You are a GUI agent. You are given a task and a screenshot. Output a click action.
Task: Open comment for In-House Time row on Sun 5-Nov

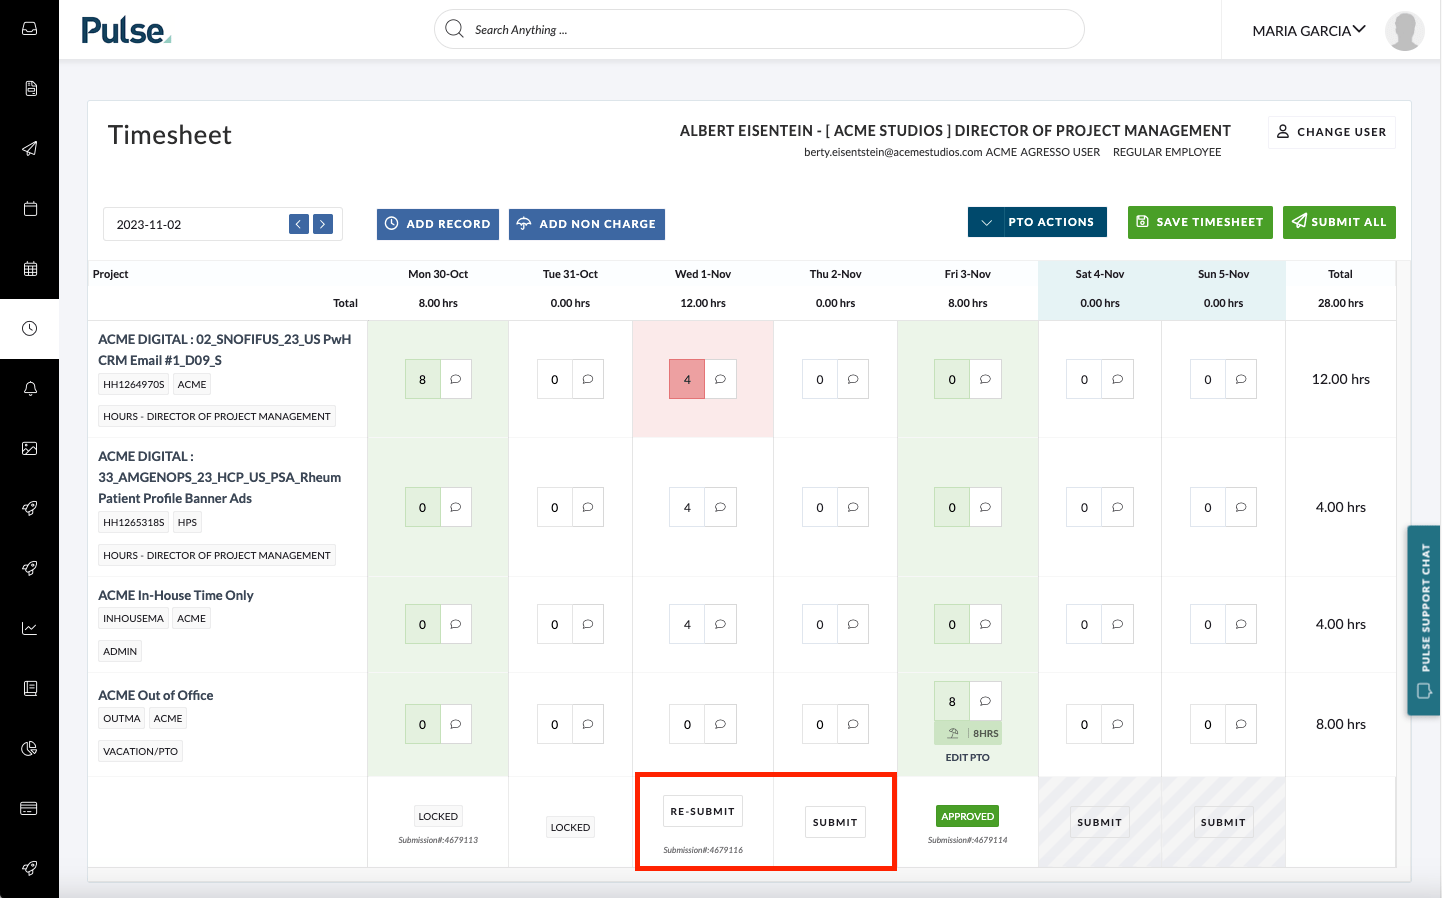pos(1241,624)
